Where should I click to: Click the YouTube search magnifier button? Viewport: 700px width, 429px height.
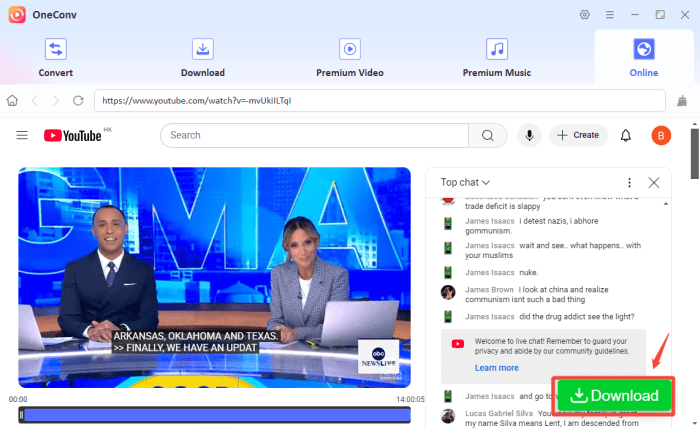(488, 135)
